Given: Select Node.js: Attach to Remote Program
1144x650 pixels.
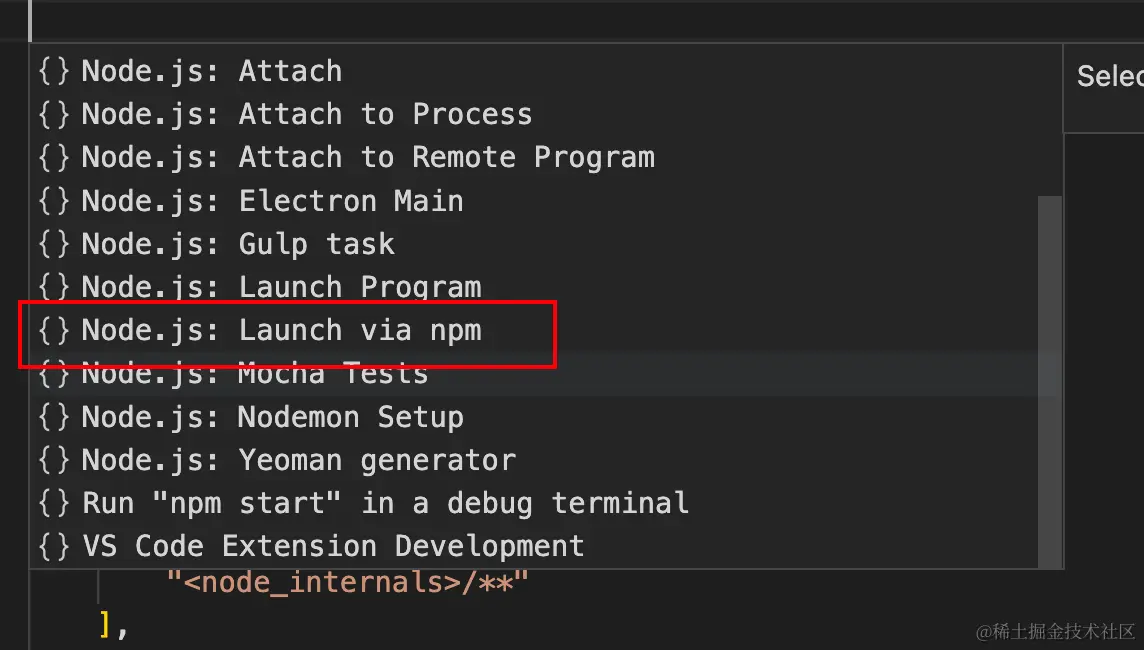Looking at the screenshot, I should point(368,157).
